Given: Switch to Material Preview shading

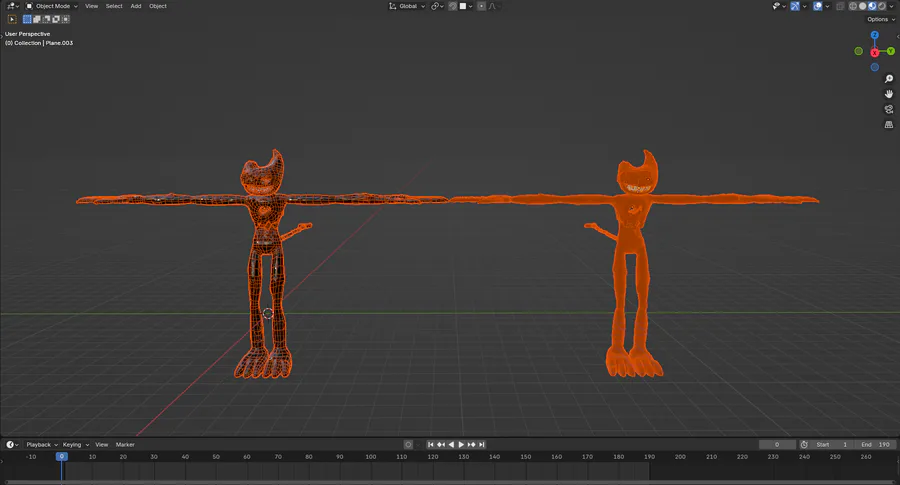Looking at the screenshot, I should [x=872, y=6].
